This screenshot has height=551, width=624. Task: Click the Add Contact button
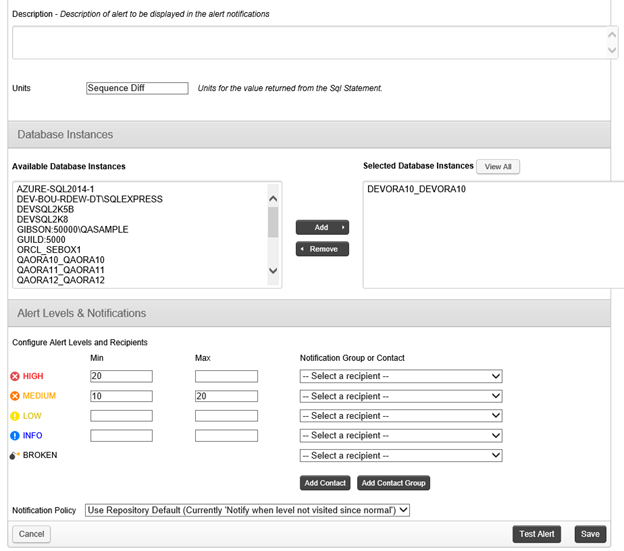pos(325,483)
